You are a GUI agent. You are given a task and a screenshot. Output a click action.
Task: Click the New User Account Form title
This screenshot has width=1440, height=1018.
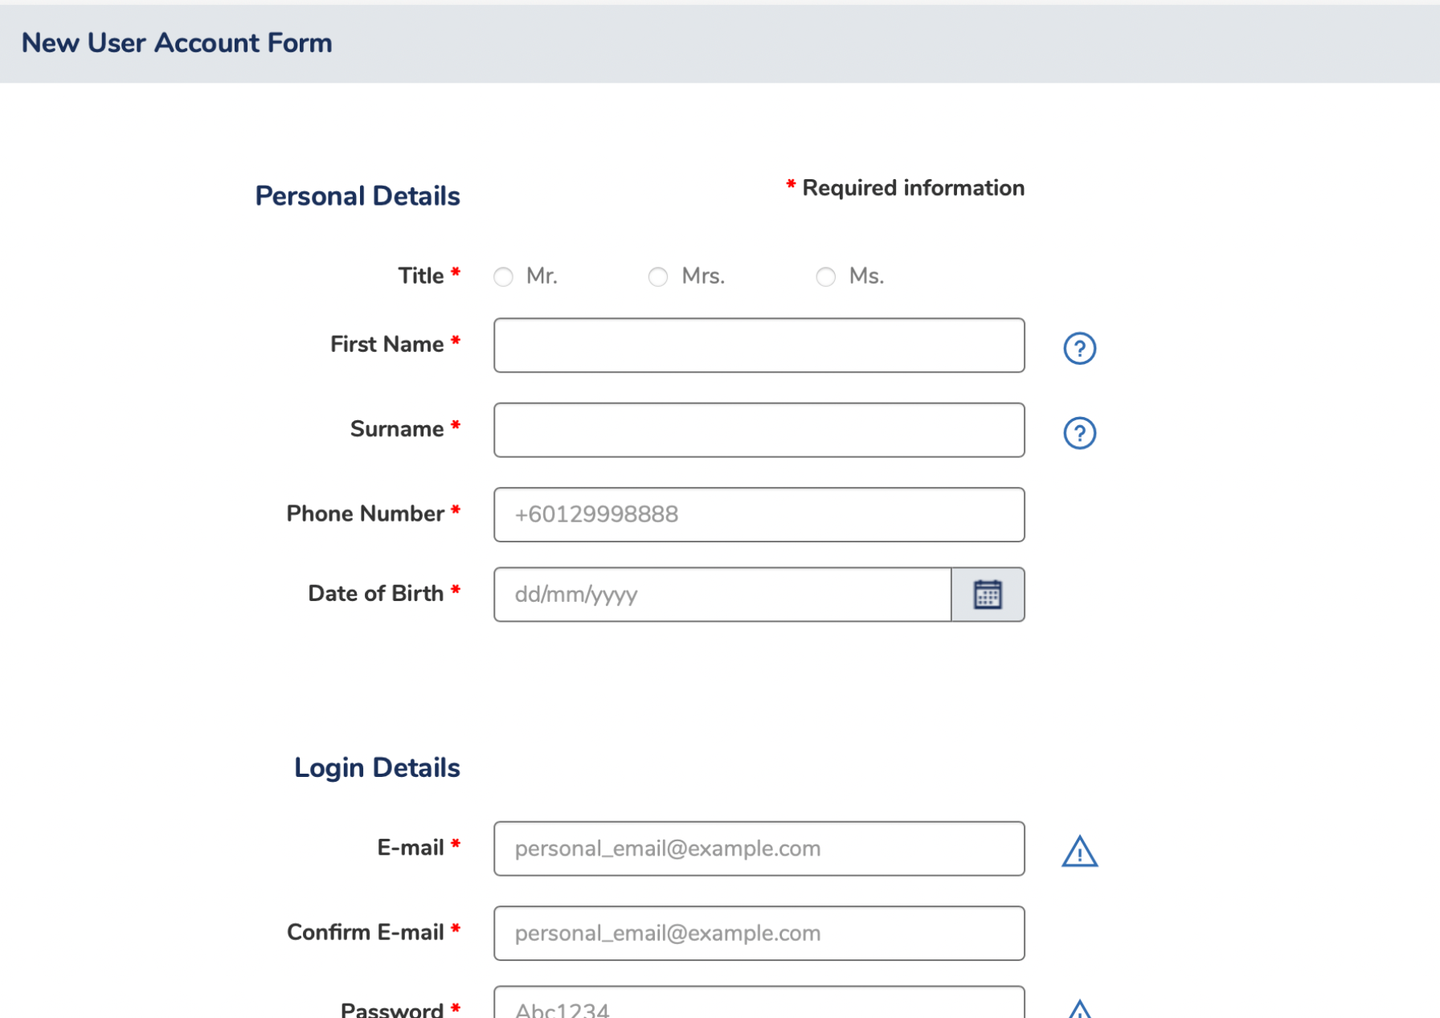[x=177, y=43]
